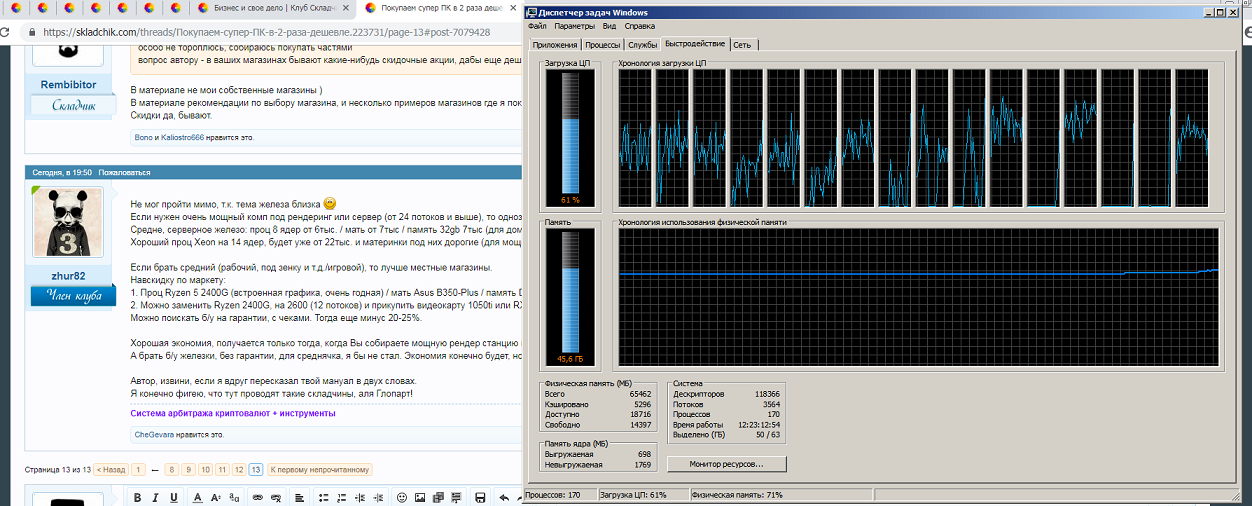Open the smiley emoticon picker
Image resolution: width=1252 pixels, height=506 pixels.
[402, 498]
